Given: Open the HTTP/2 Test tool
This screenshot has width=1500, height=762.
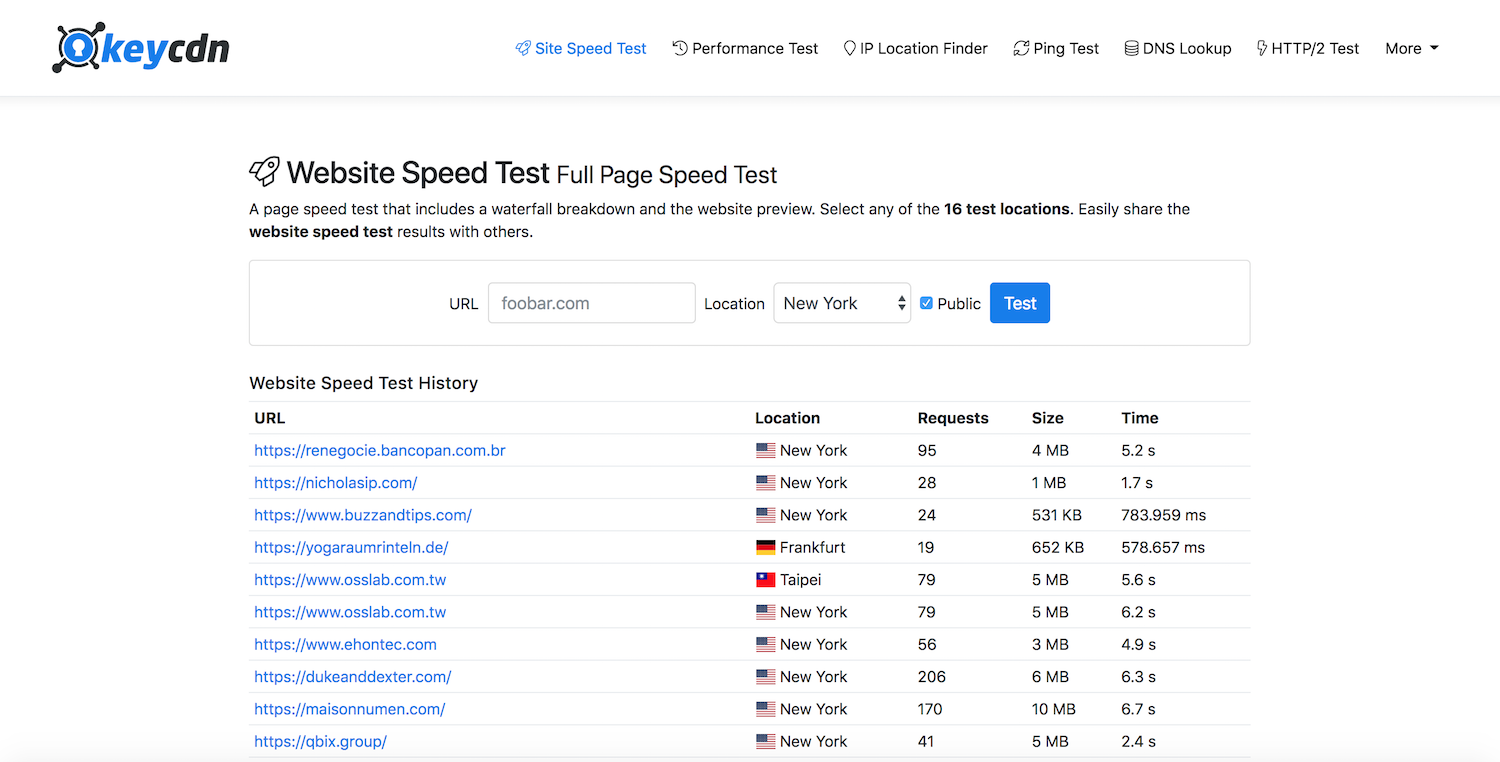Looking at the screenshot, I should [1308, 48].
